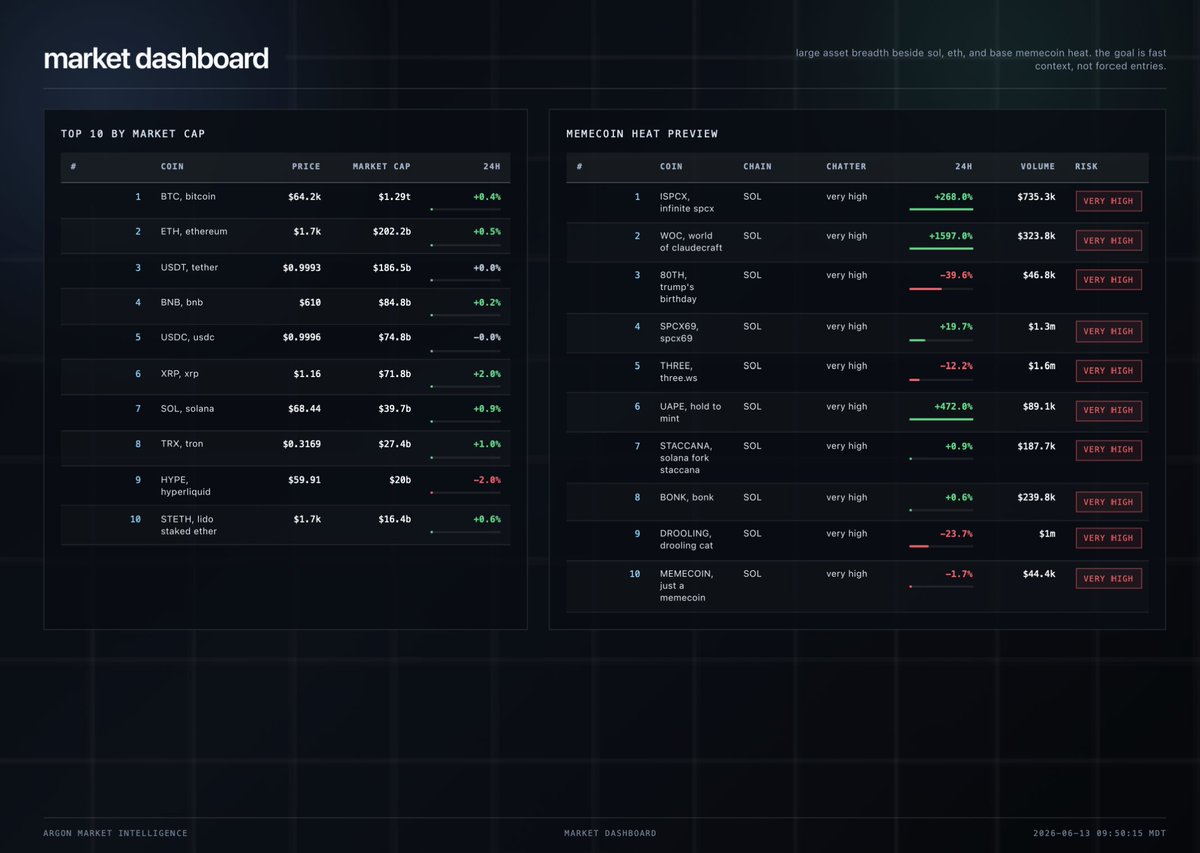Click the VOLUME column header
1200x853 pixels.
[1037, 167]
